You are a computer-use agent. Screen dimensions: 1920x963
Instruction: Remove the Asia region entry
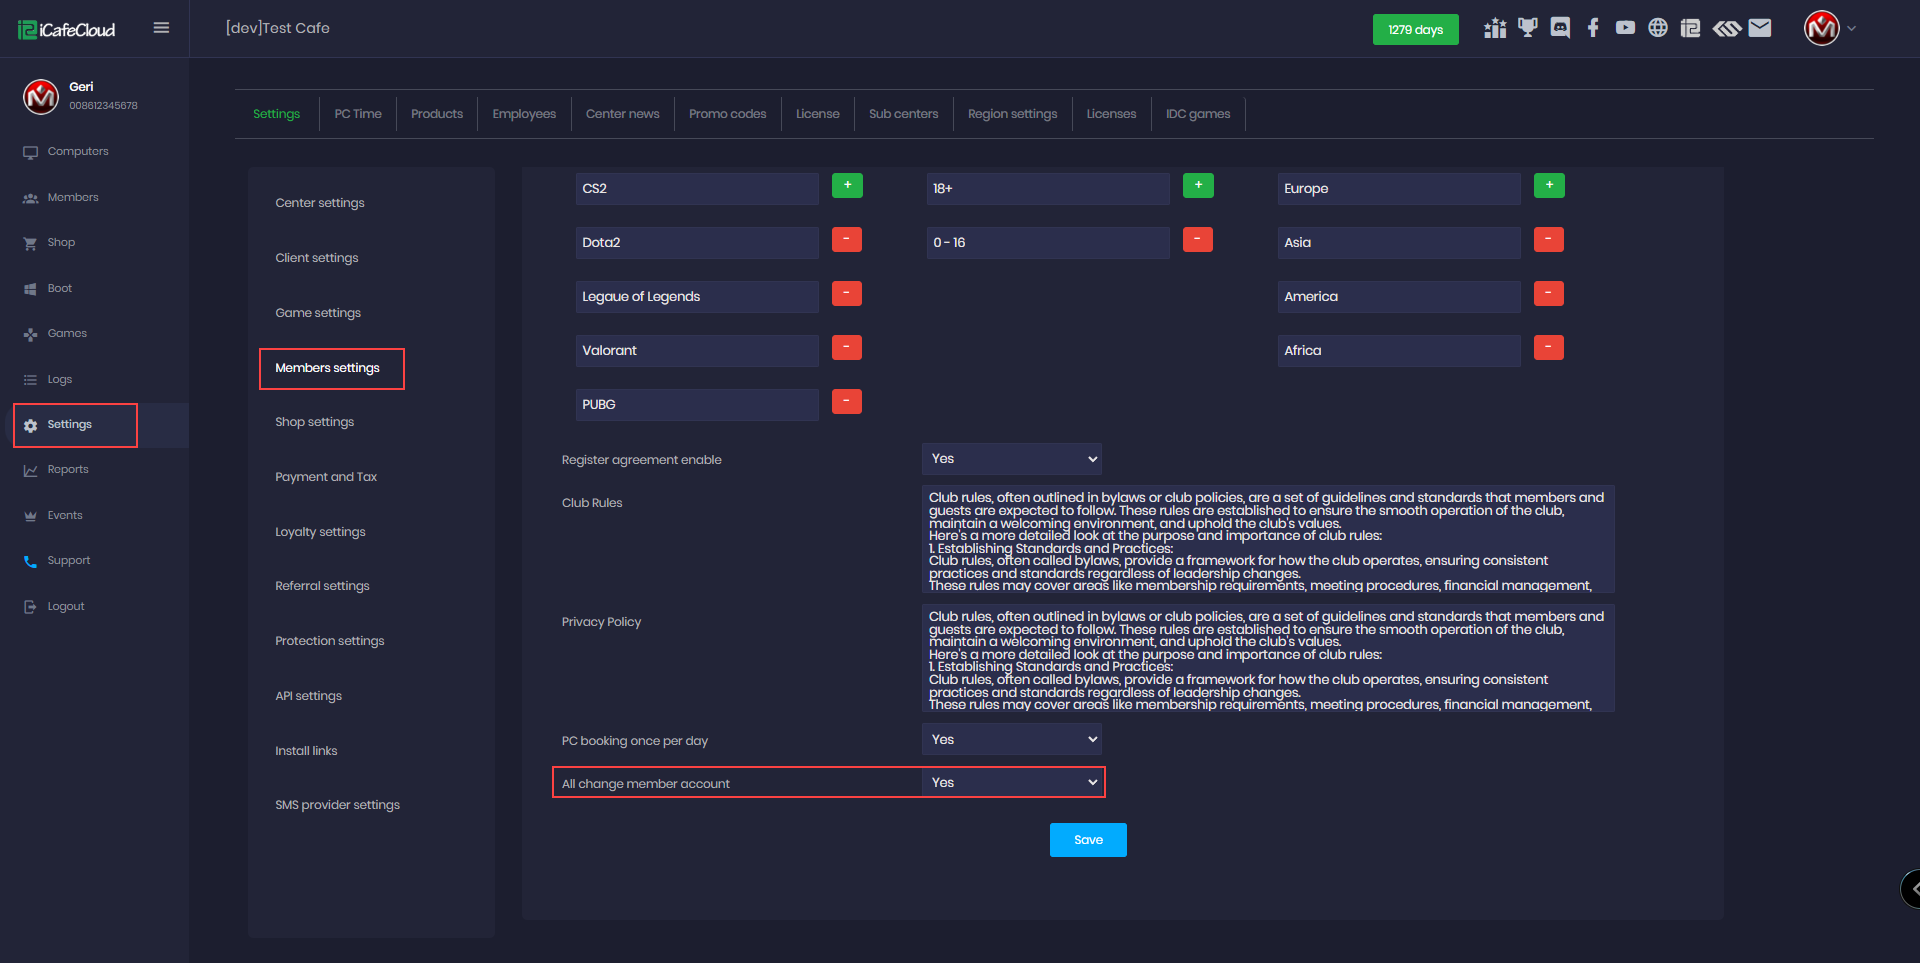tap(1548, 240)
